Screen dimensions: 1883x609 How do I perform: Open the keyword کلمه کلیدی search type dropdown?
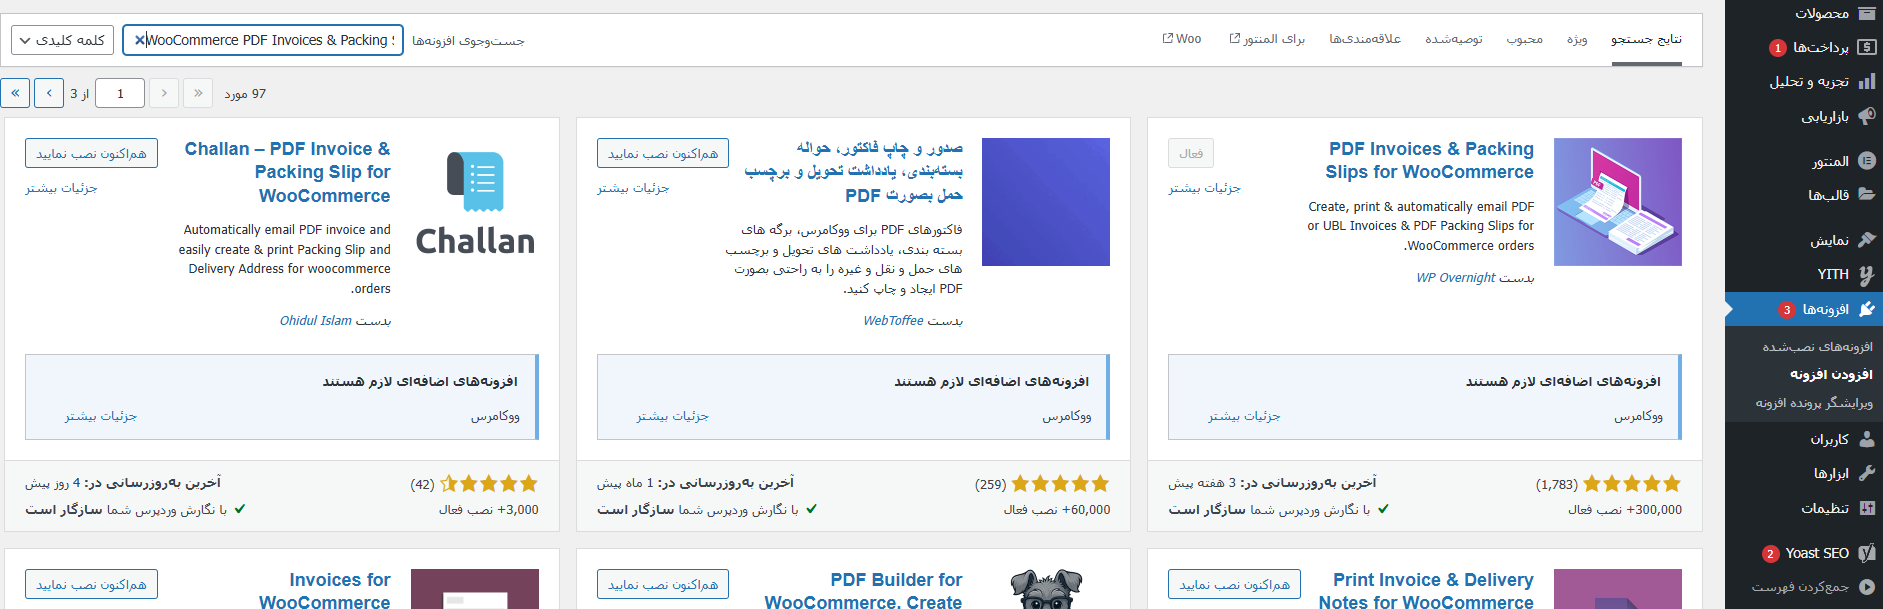coord(62,40)
